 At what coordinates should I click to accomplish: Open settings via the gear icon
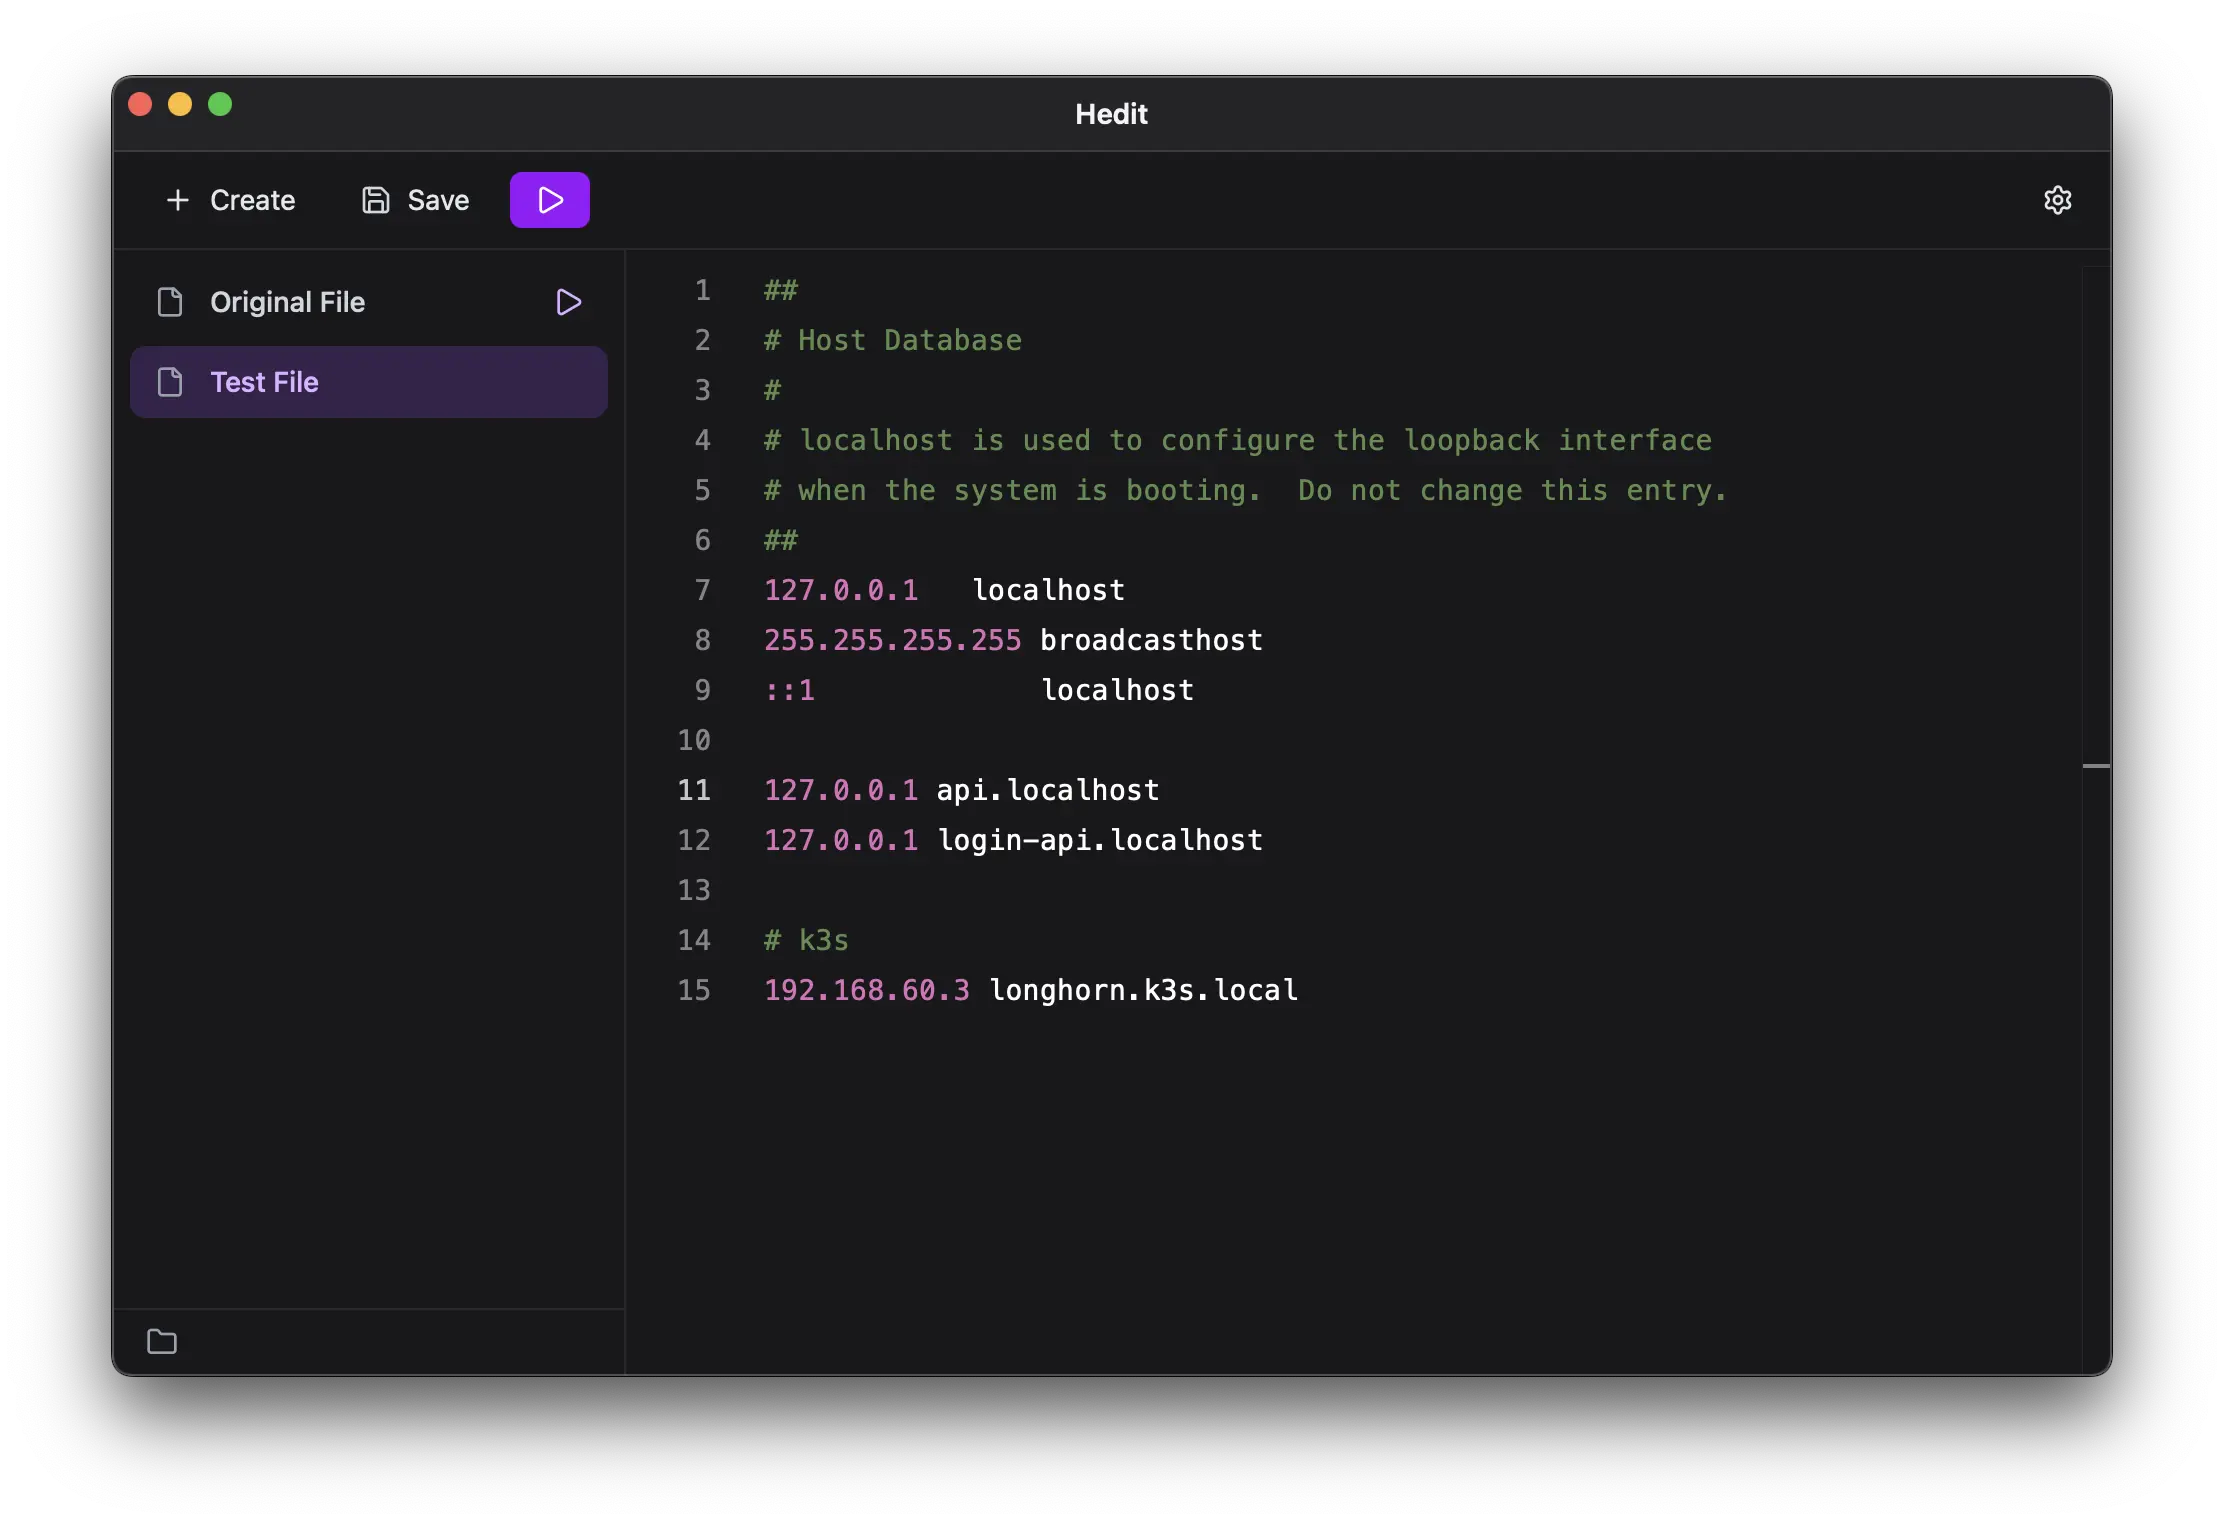[x=2057, y=200]
